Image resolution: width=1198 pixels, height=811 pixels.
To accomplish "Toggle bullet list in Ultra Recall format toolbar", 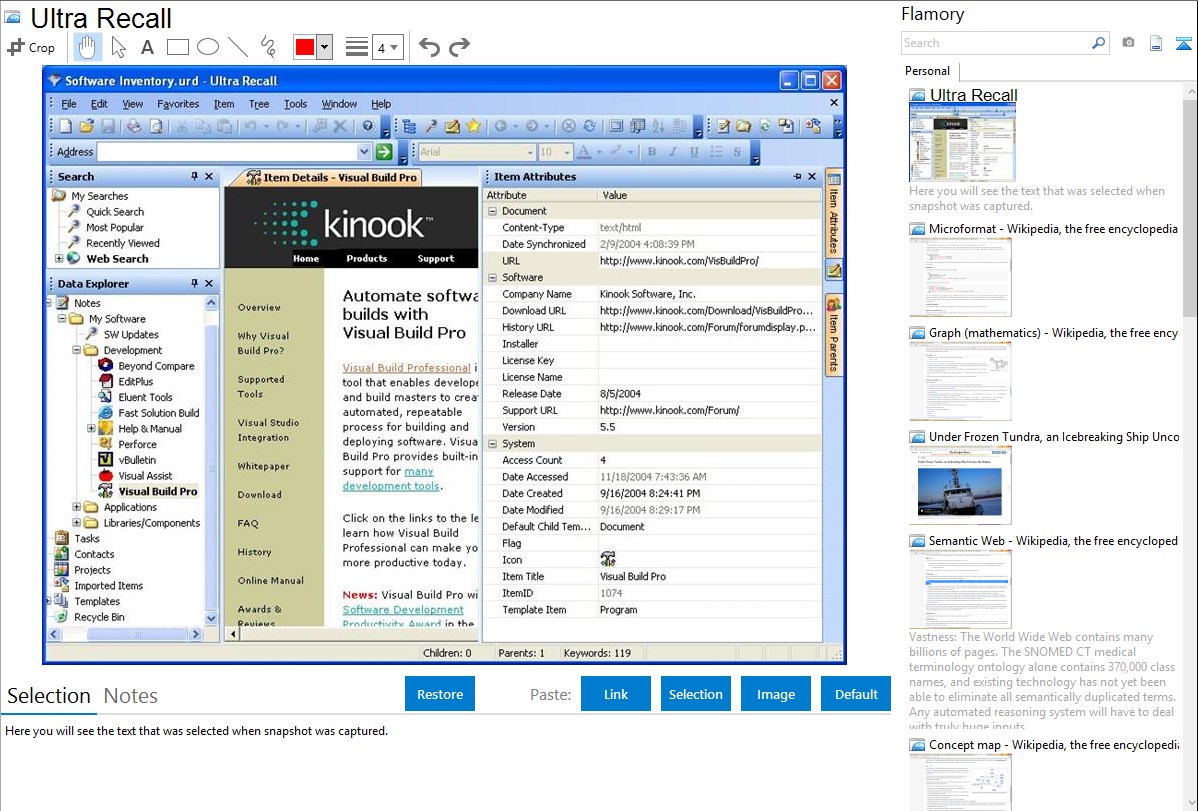I will pyautogui.click(x=716, y=151).
